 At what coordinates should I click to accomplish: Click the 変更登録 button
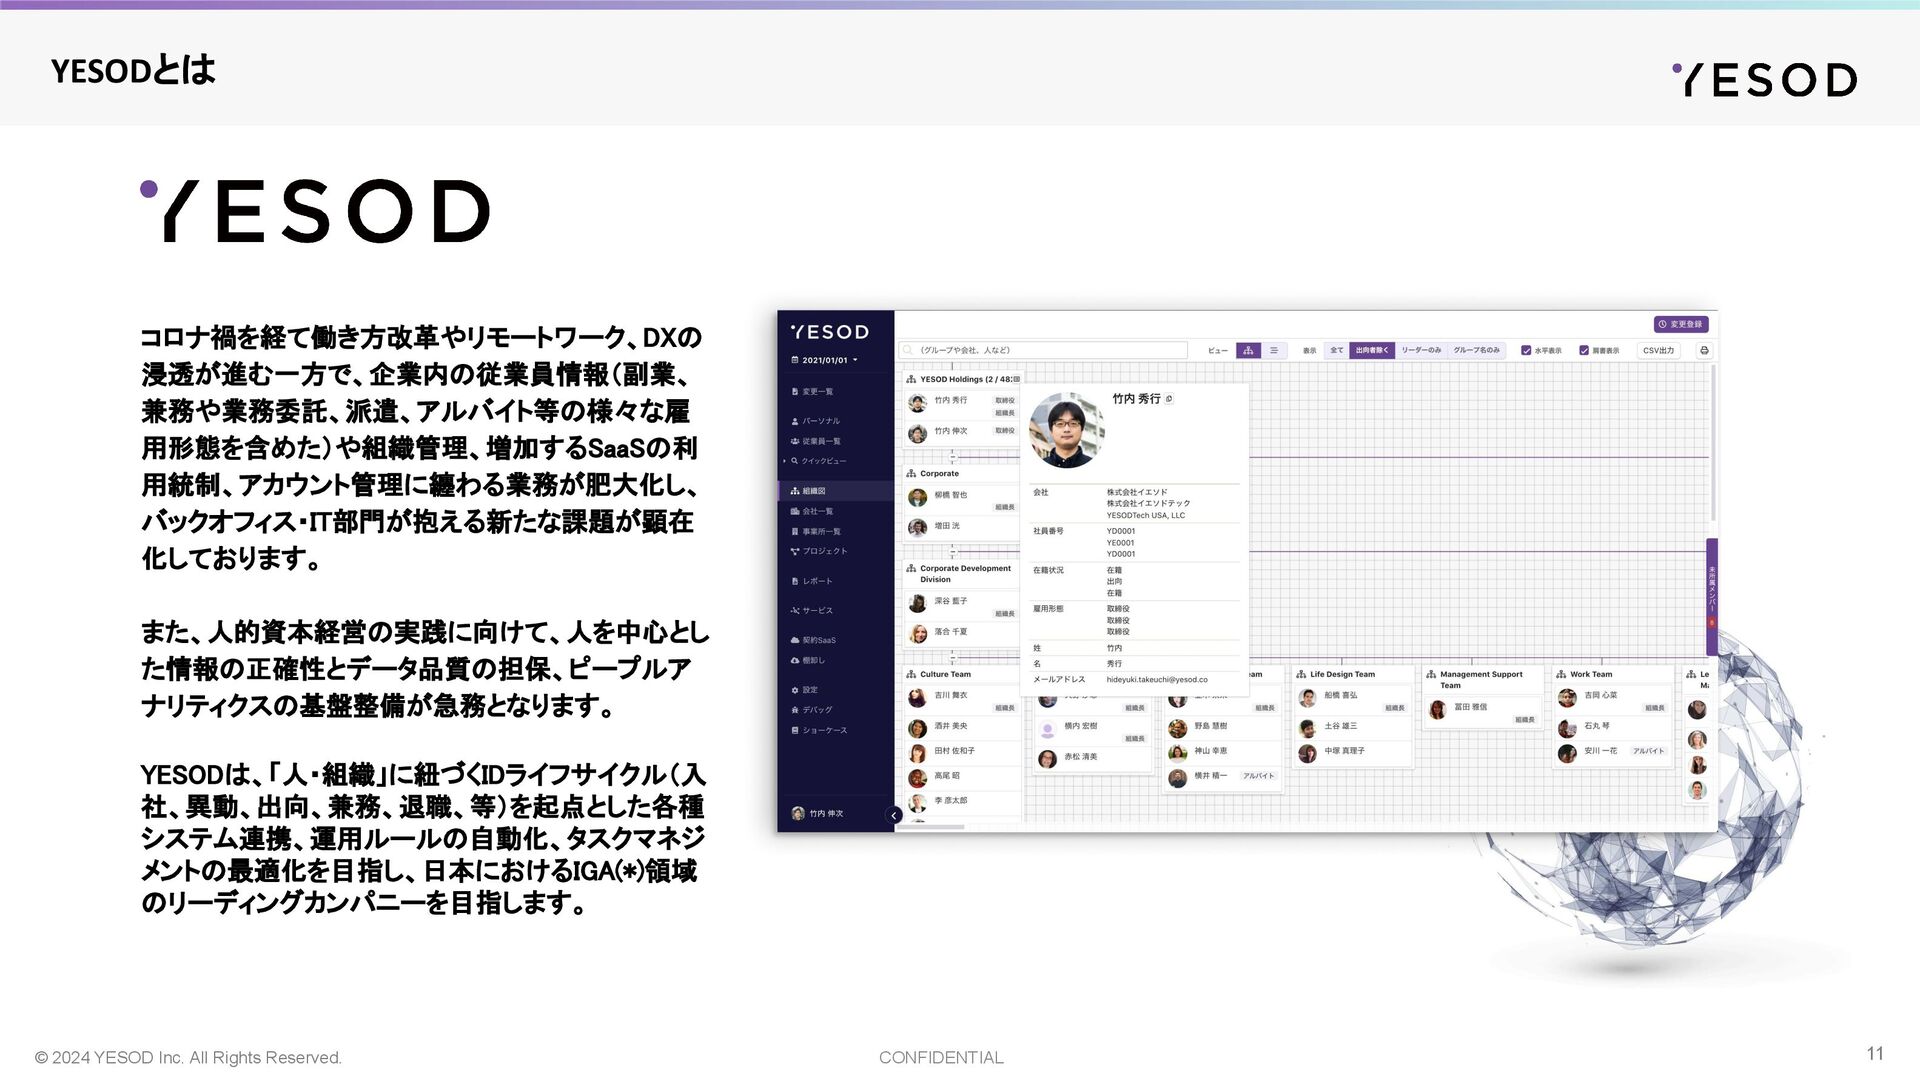1680,324
